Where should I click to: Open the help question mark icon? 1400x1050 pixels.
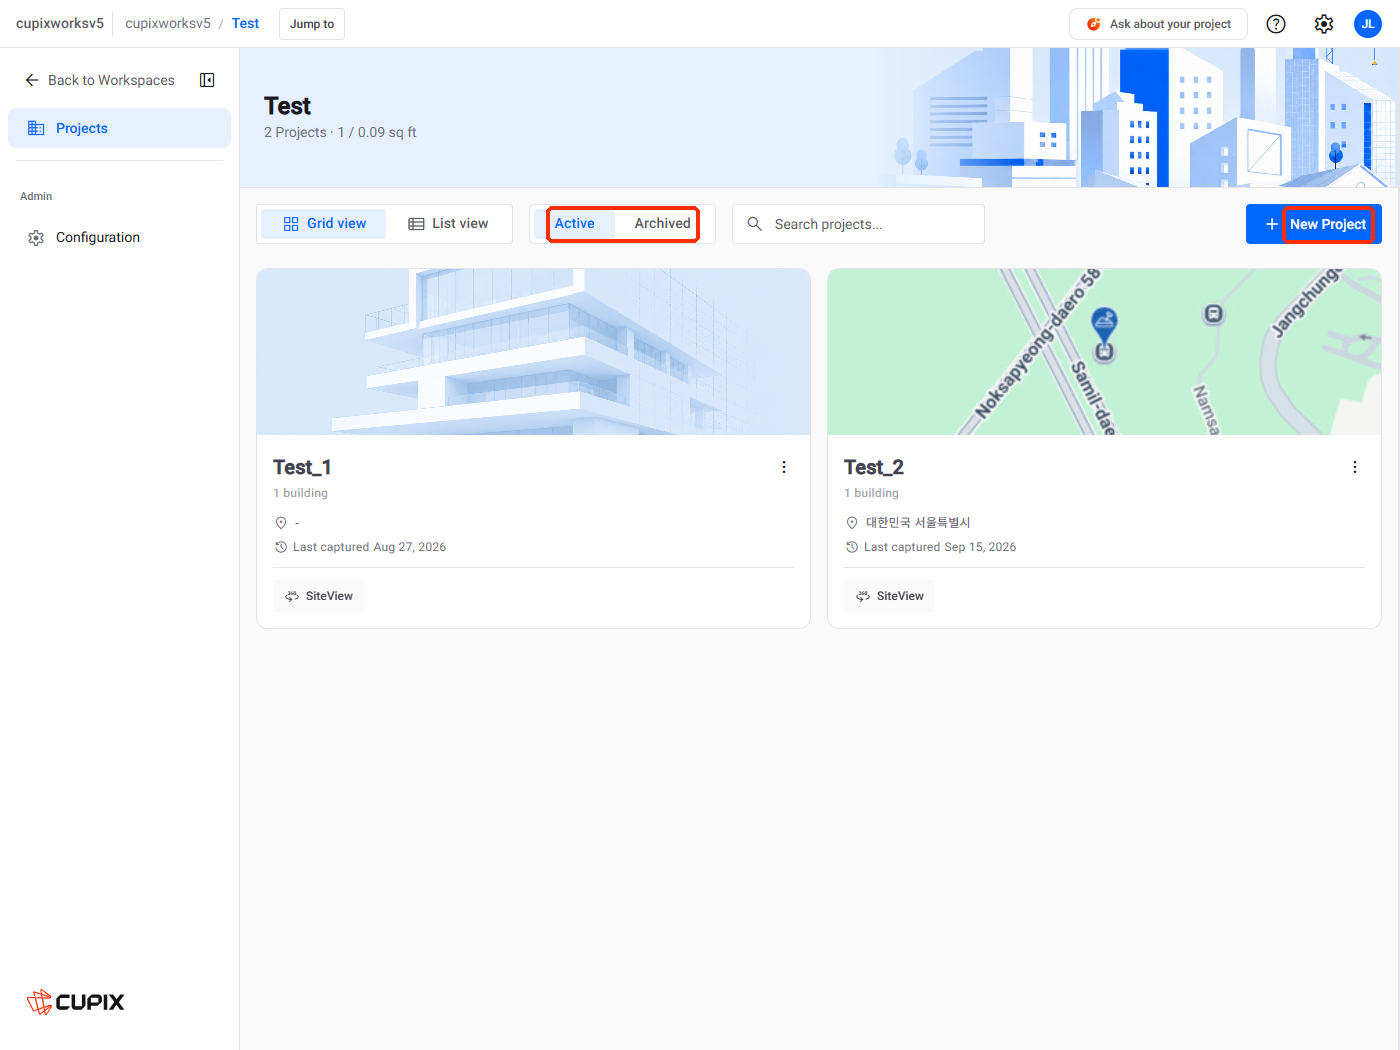tap(1276, 24)
